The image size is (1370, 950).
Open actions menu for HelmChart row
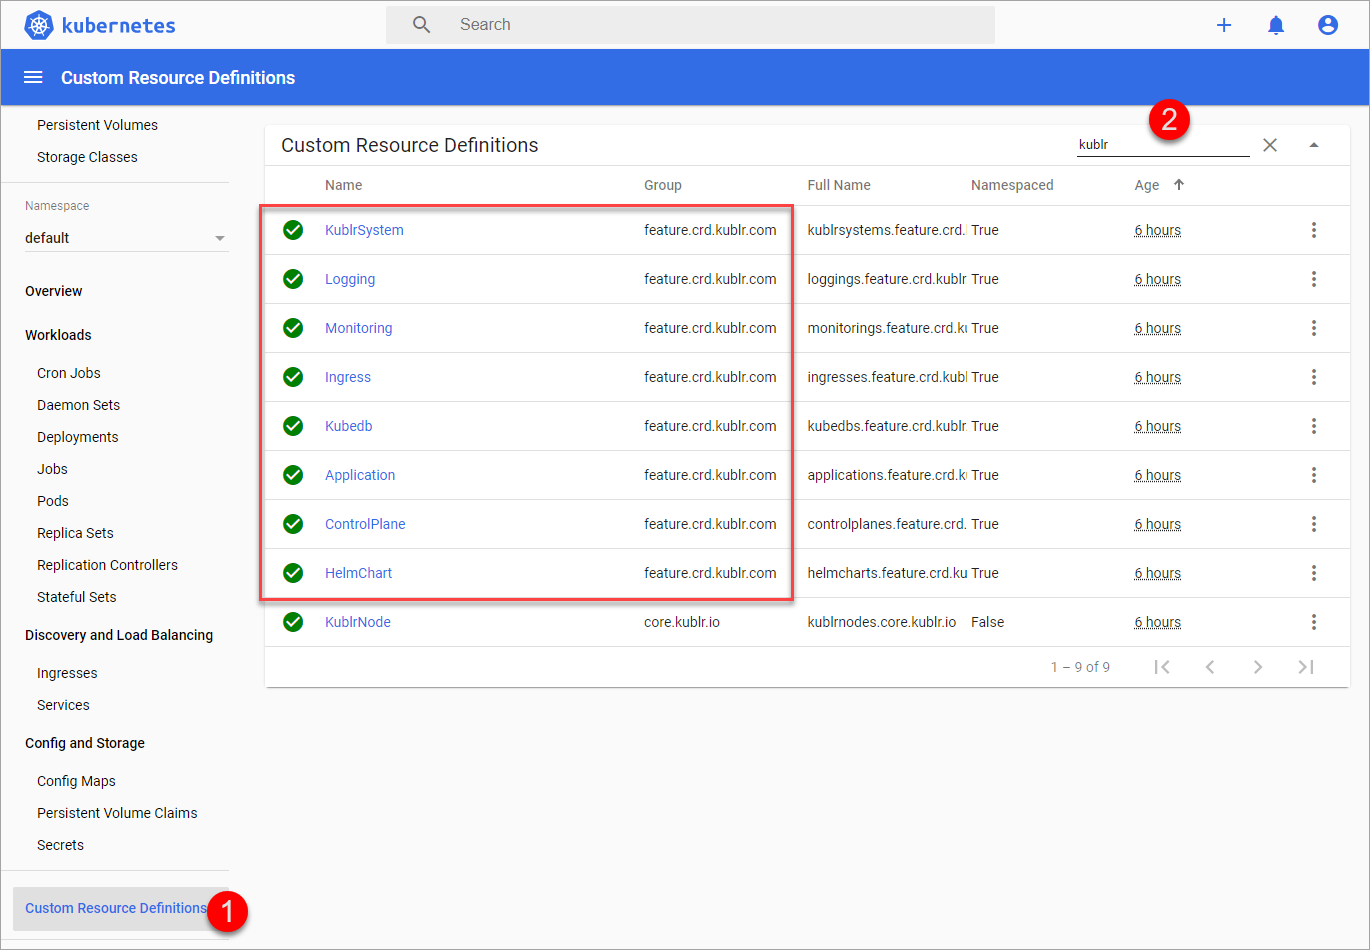[x=1314, y=573]
